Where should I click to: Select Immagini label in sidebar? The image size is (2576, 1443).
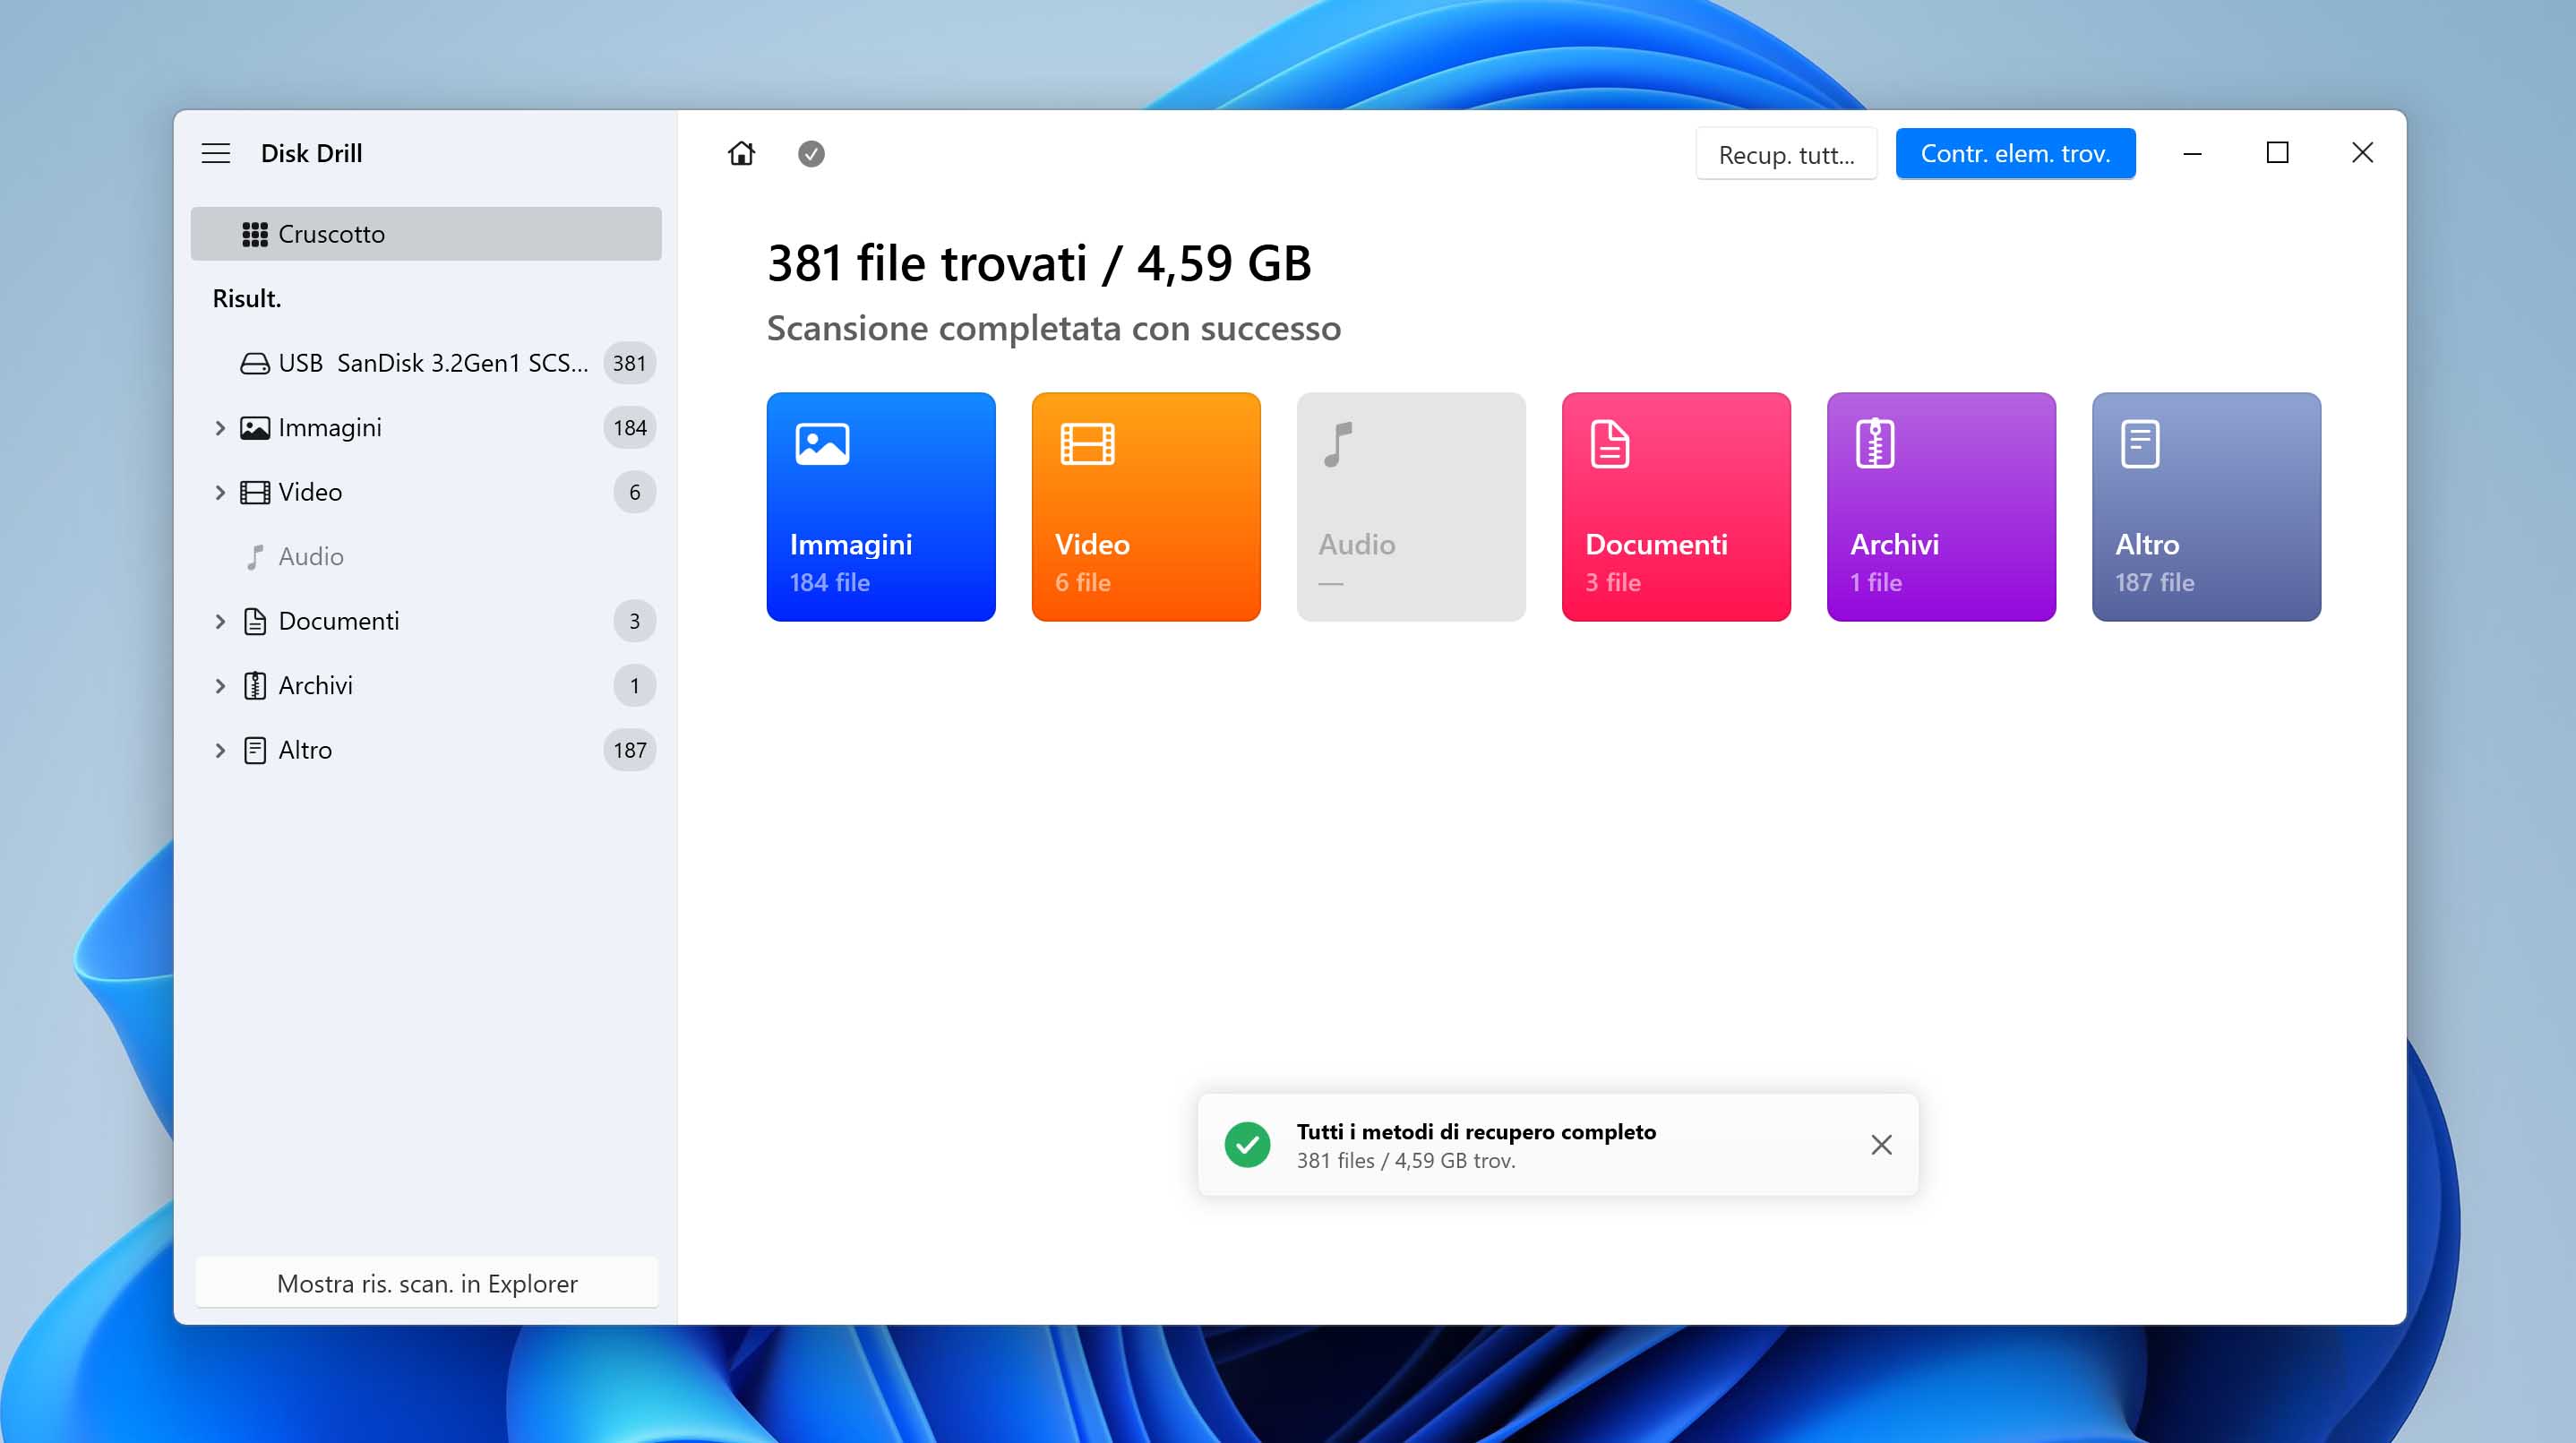[x=330, y=428]
